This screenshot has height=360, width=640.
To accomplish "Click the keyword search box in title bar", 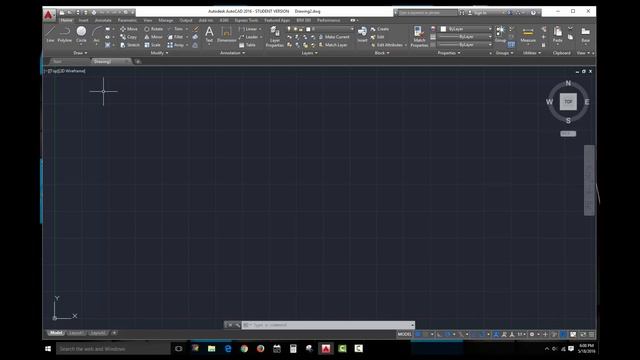I will pyautogui.click(x=427, y=13).
